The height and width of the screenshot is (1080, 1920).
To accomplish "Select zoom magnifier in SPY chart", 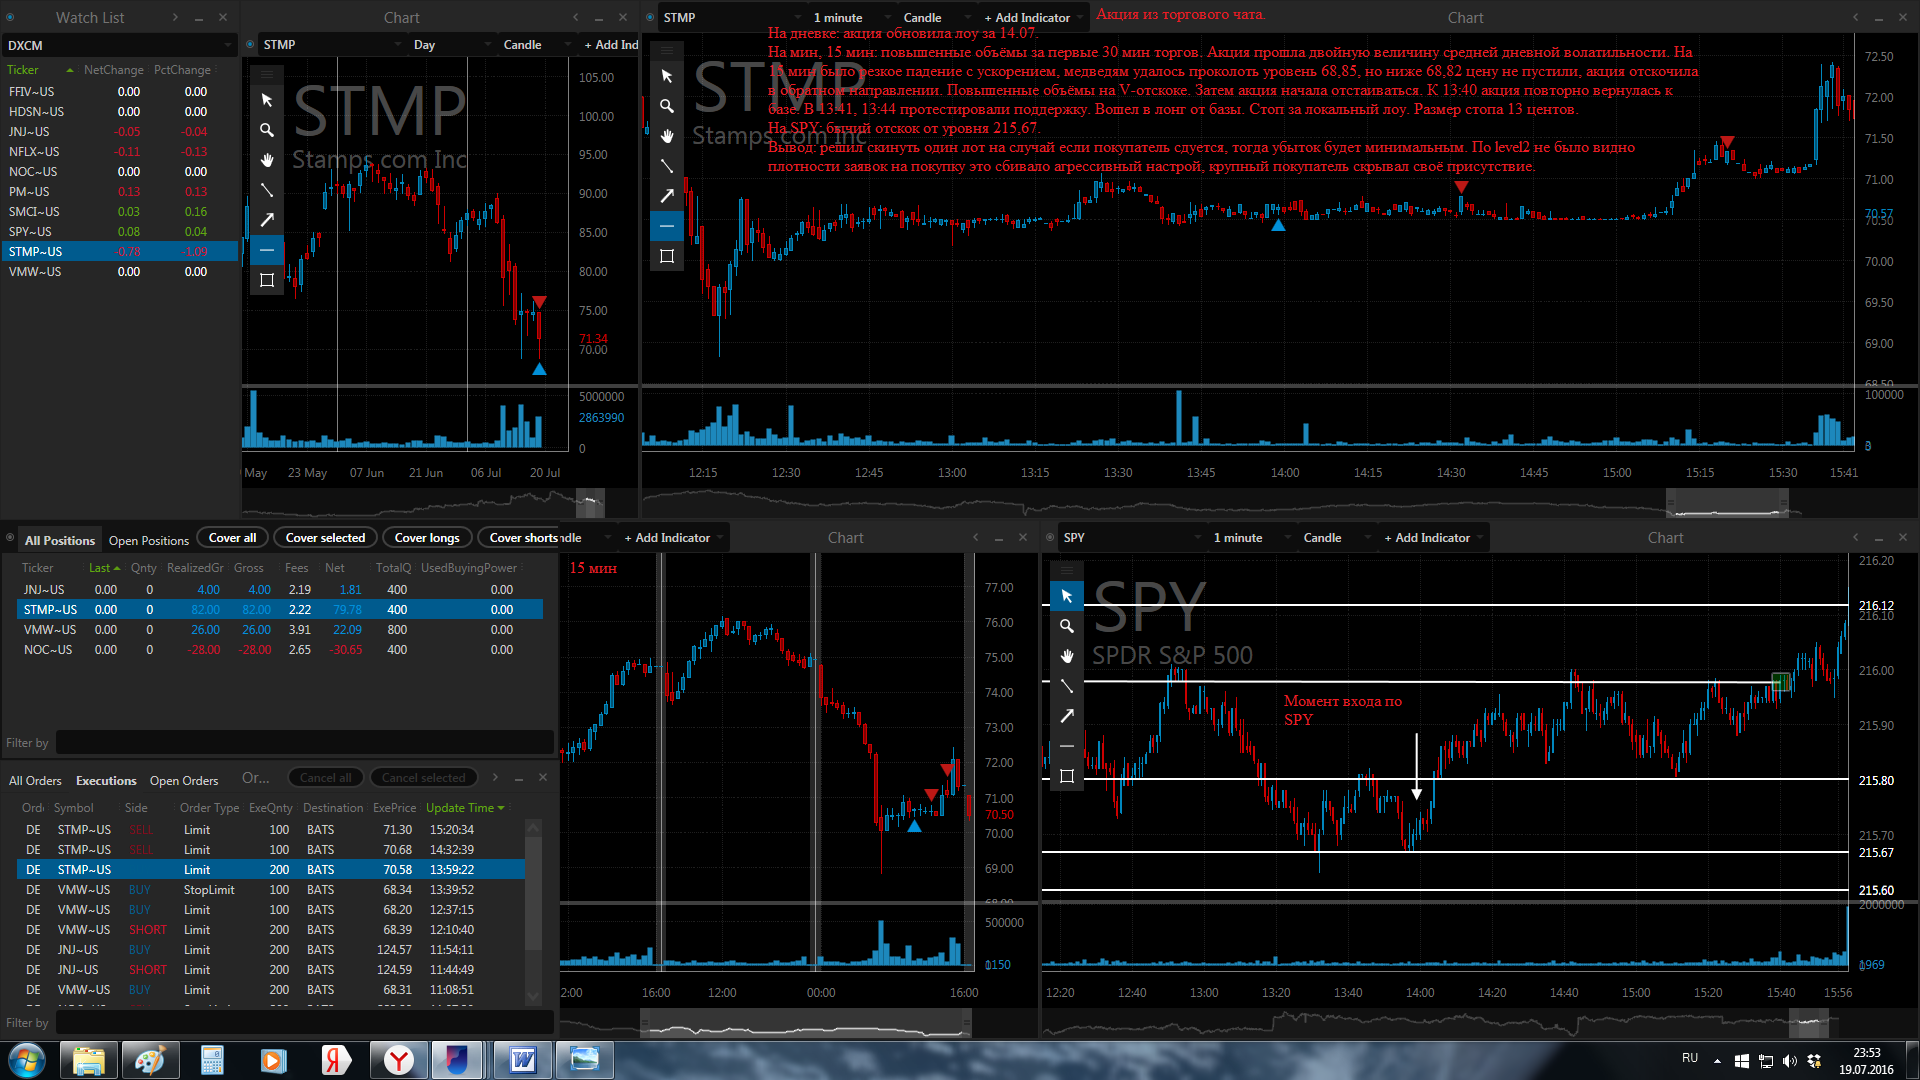I will (1066, 626).
